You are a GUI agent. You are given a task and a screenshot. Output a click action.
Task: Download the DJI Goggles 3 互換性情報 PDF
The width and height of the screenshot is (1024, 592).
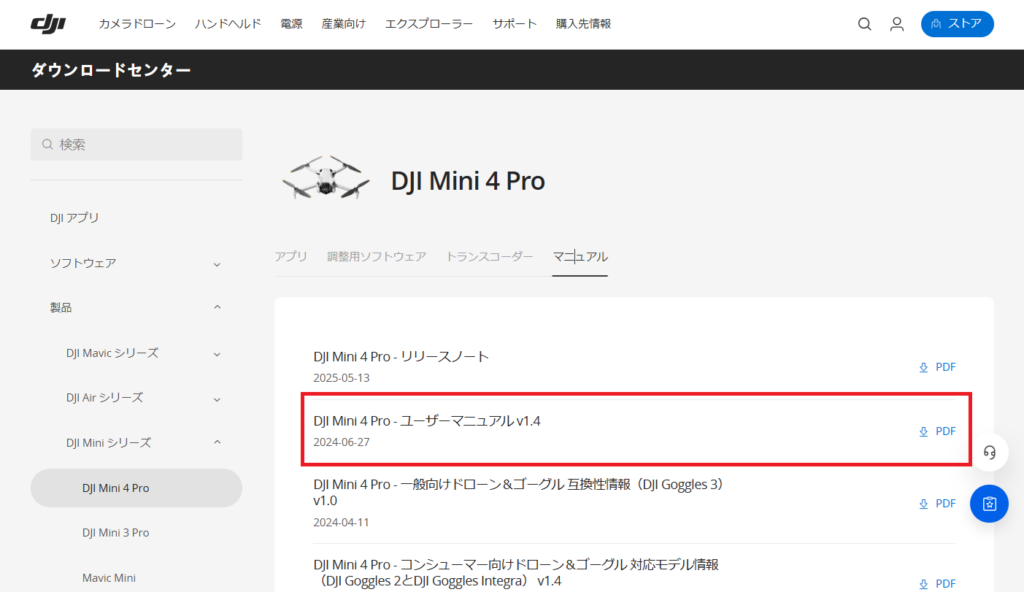coord(937,504)
